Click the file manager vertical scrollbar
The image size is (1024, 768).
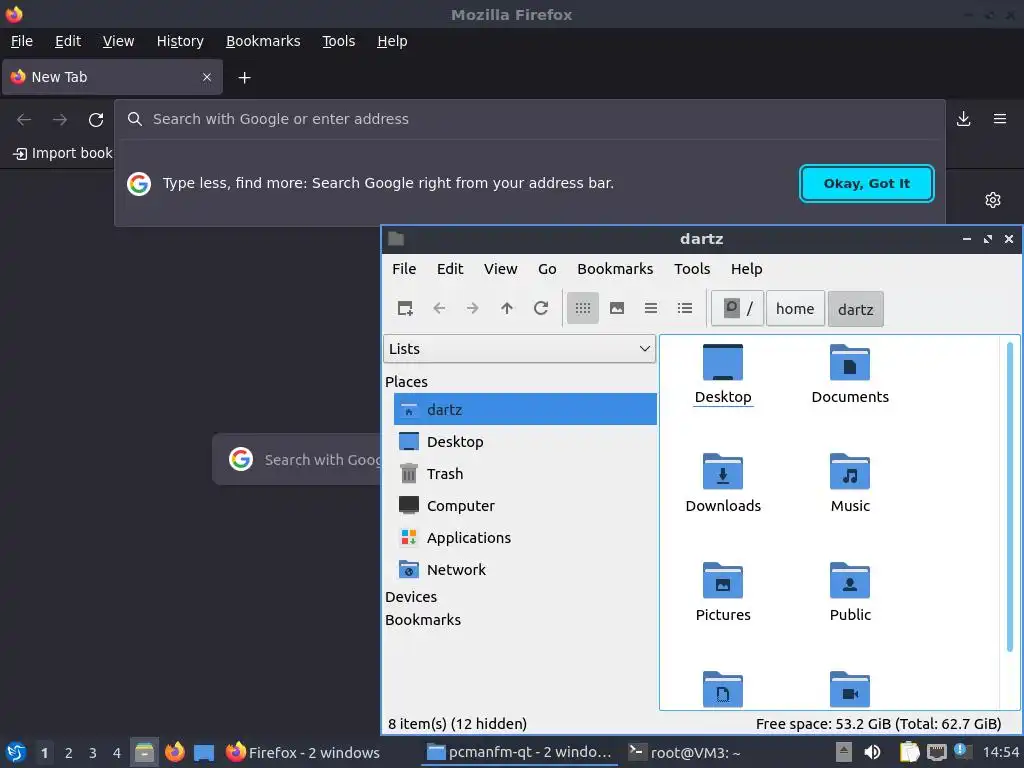pyautogui.click(x=1010, y=496)
